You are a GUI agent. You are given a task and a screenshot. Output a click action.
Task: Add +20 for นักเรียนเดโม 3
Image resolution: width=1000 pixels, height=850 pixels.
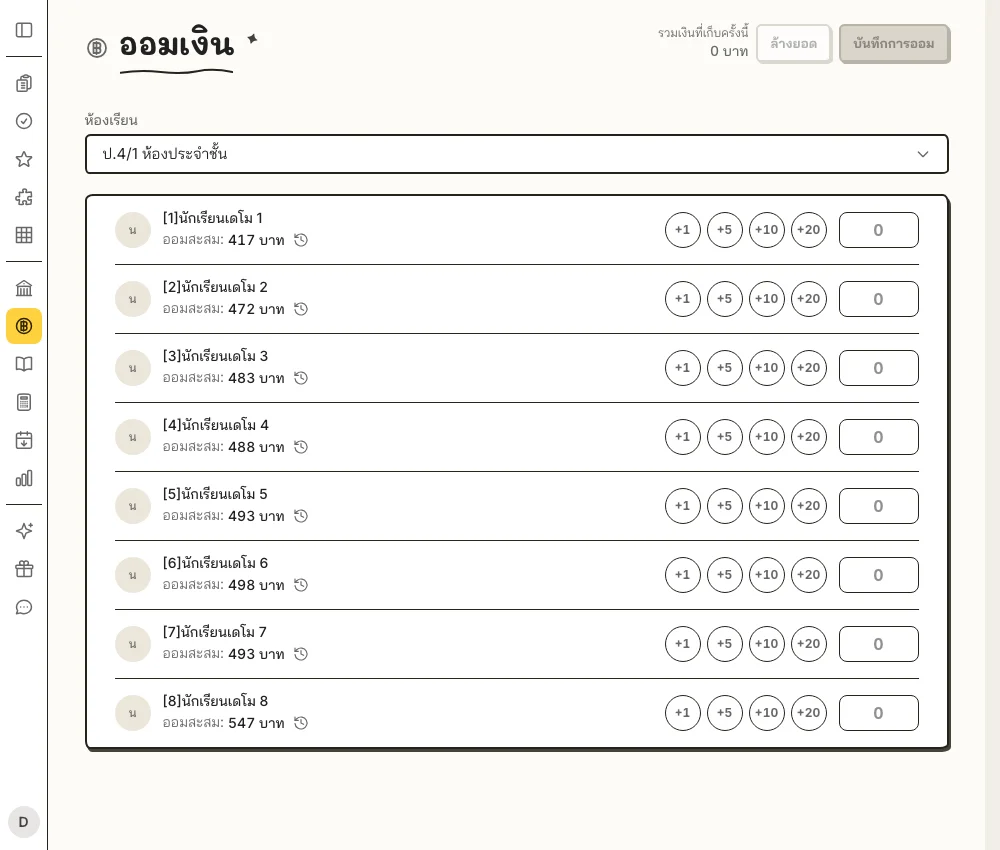[809, 368]
